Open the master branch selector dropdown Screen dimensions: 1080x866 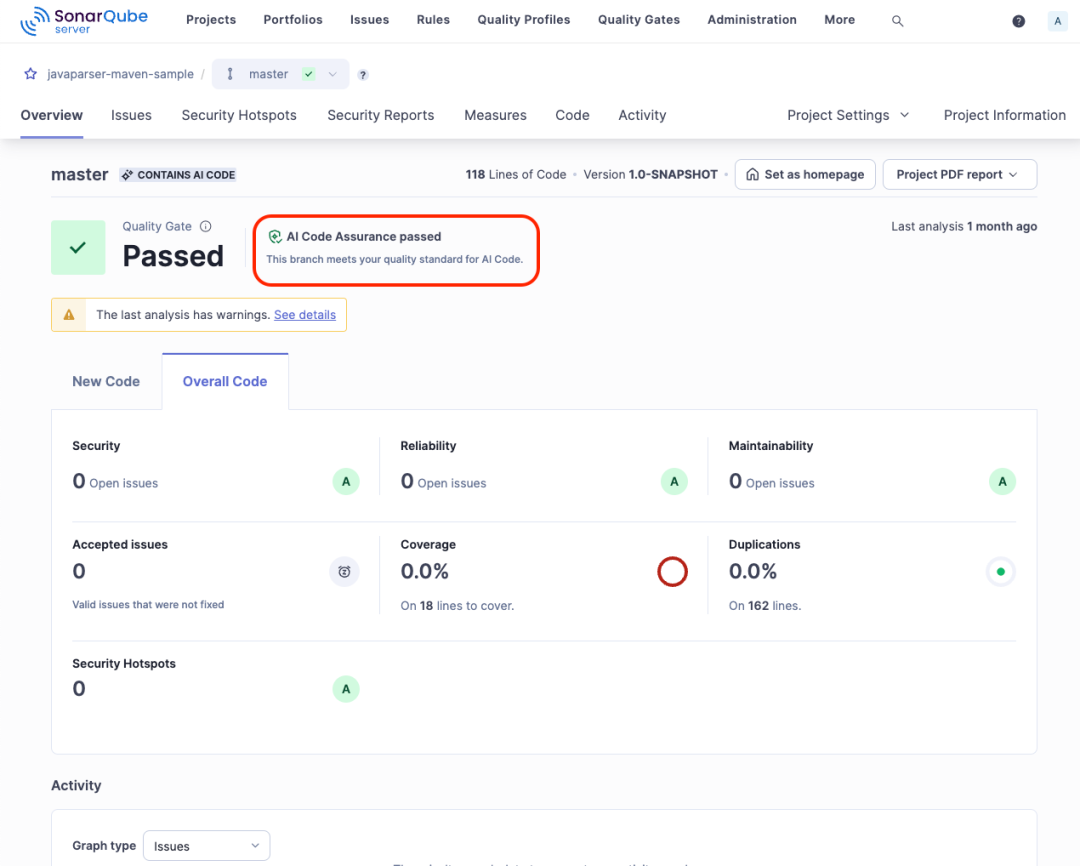click(x=280, y=73)
